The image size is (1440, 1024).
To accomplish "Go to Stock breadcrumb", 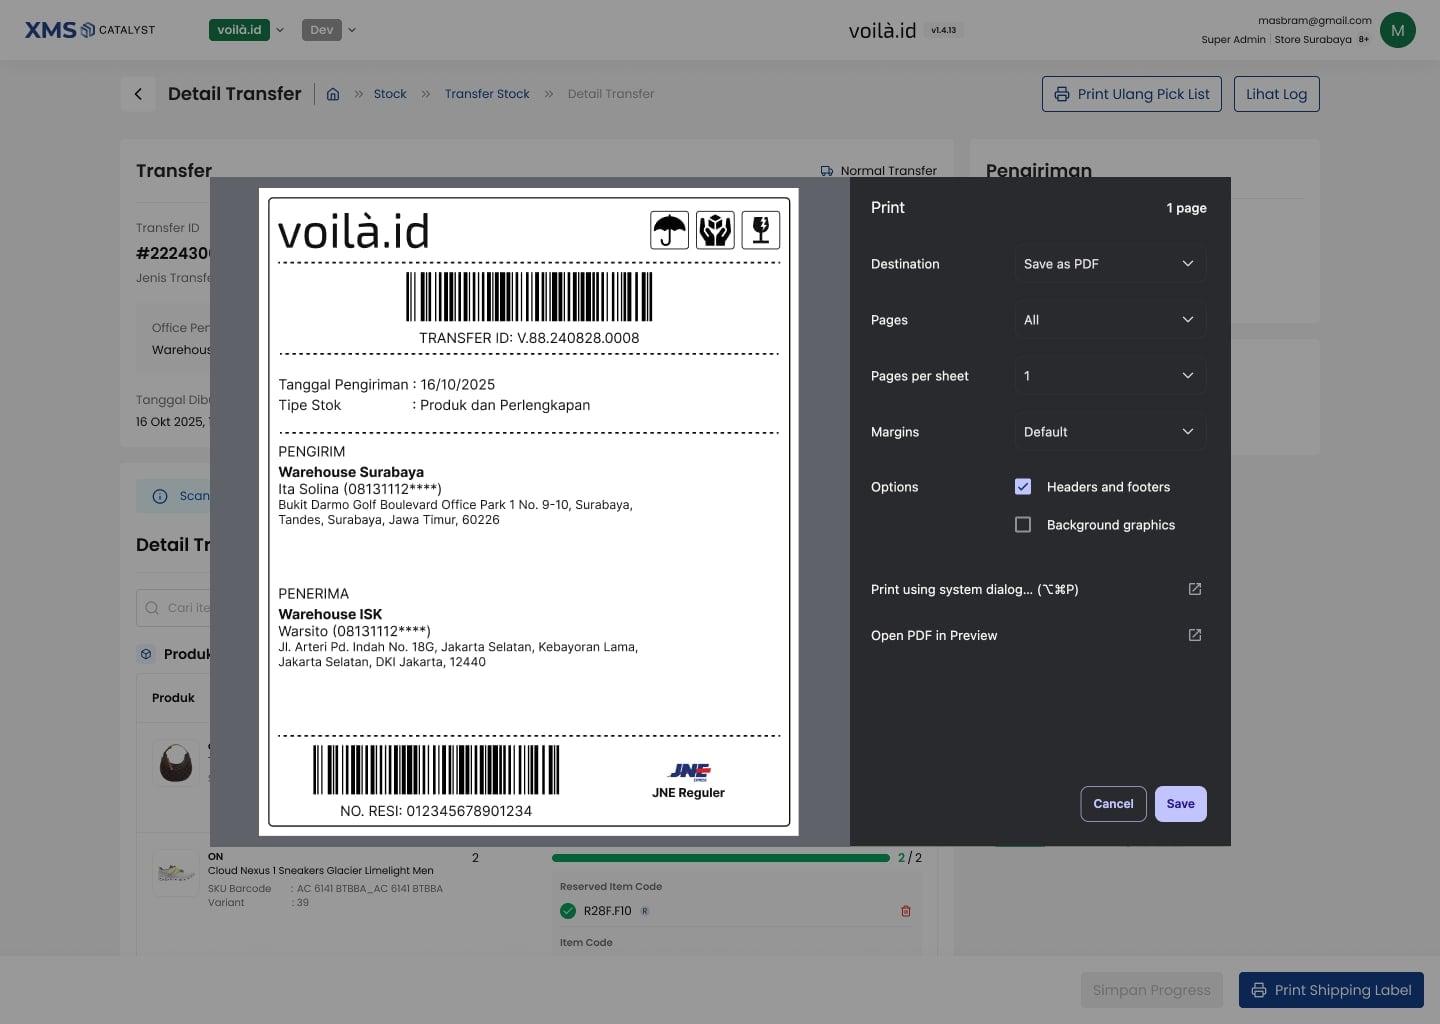I will tap(390, 94).
